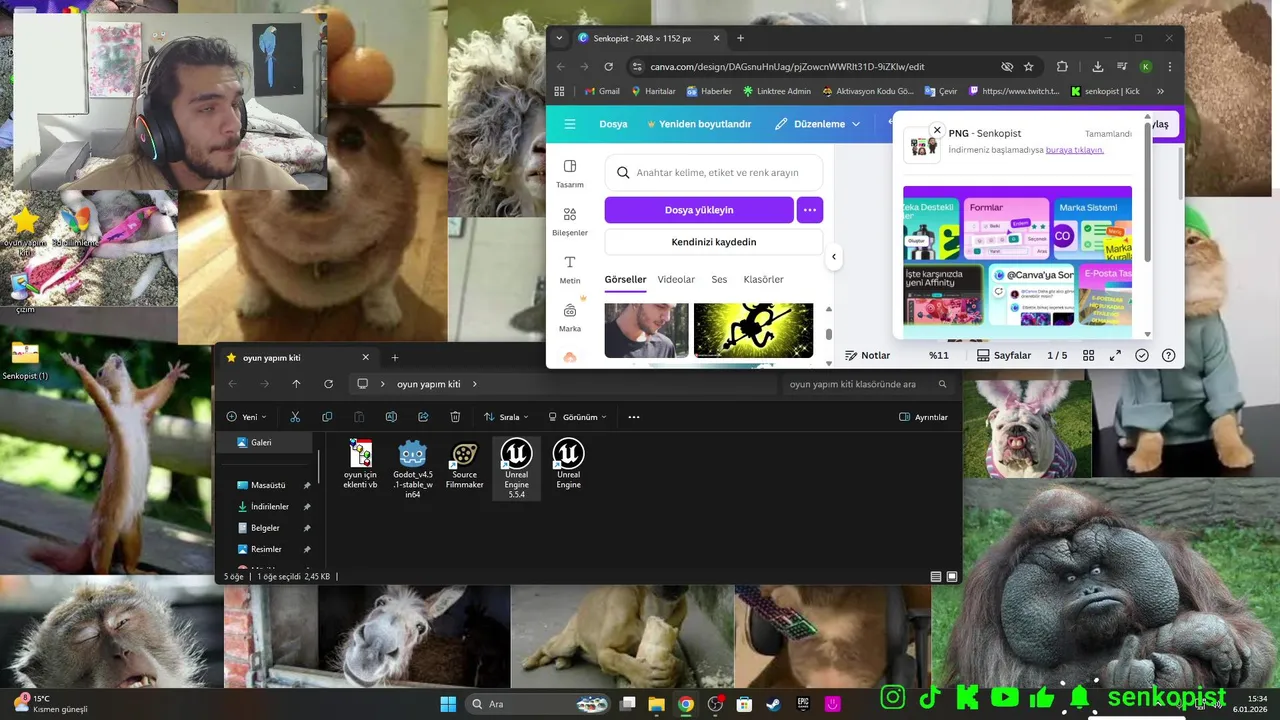Image resolution: width=1280 pixels, height=720 pixels.
Task: Switch File Explorer to details view icon
Action: click(936, 577)
